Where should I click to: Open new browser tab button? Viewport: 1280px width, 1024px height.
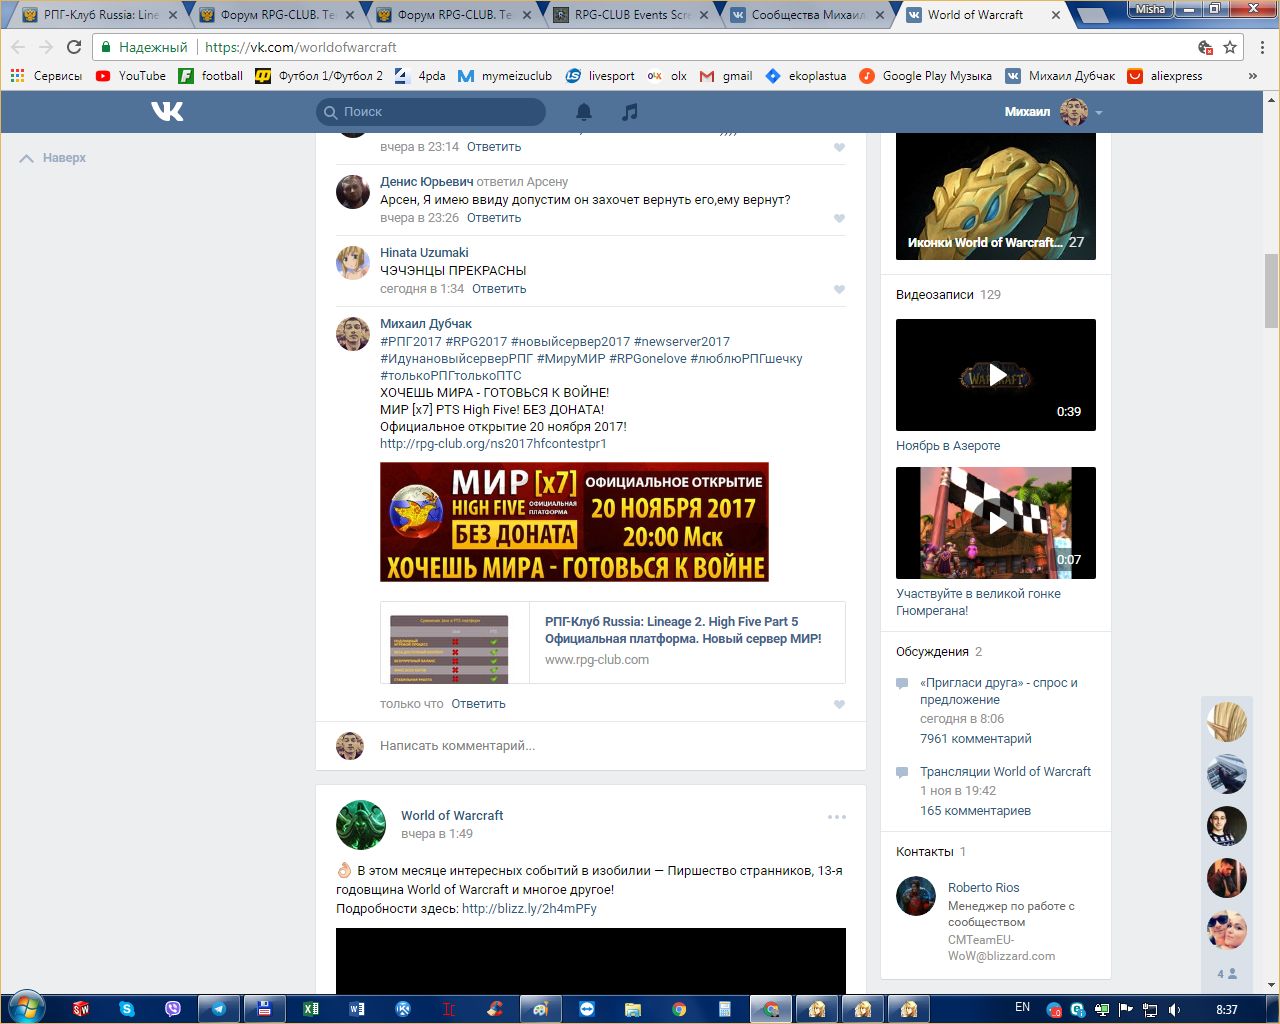pos(1092,15)
